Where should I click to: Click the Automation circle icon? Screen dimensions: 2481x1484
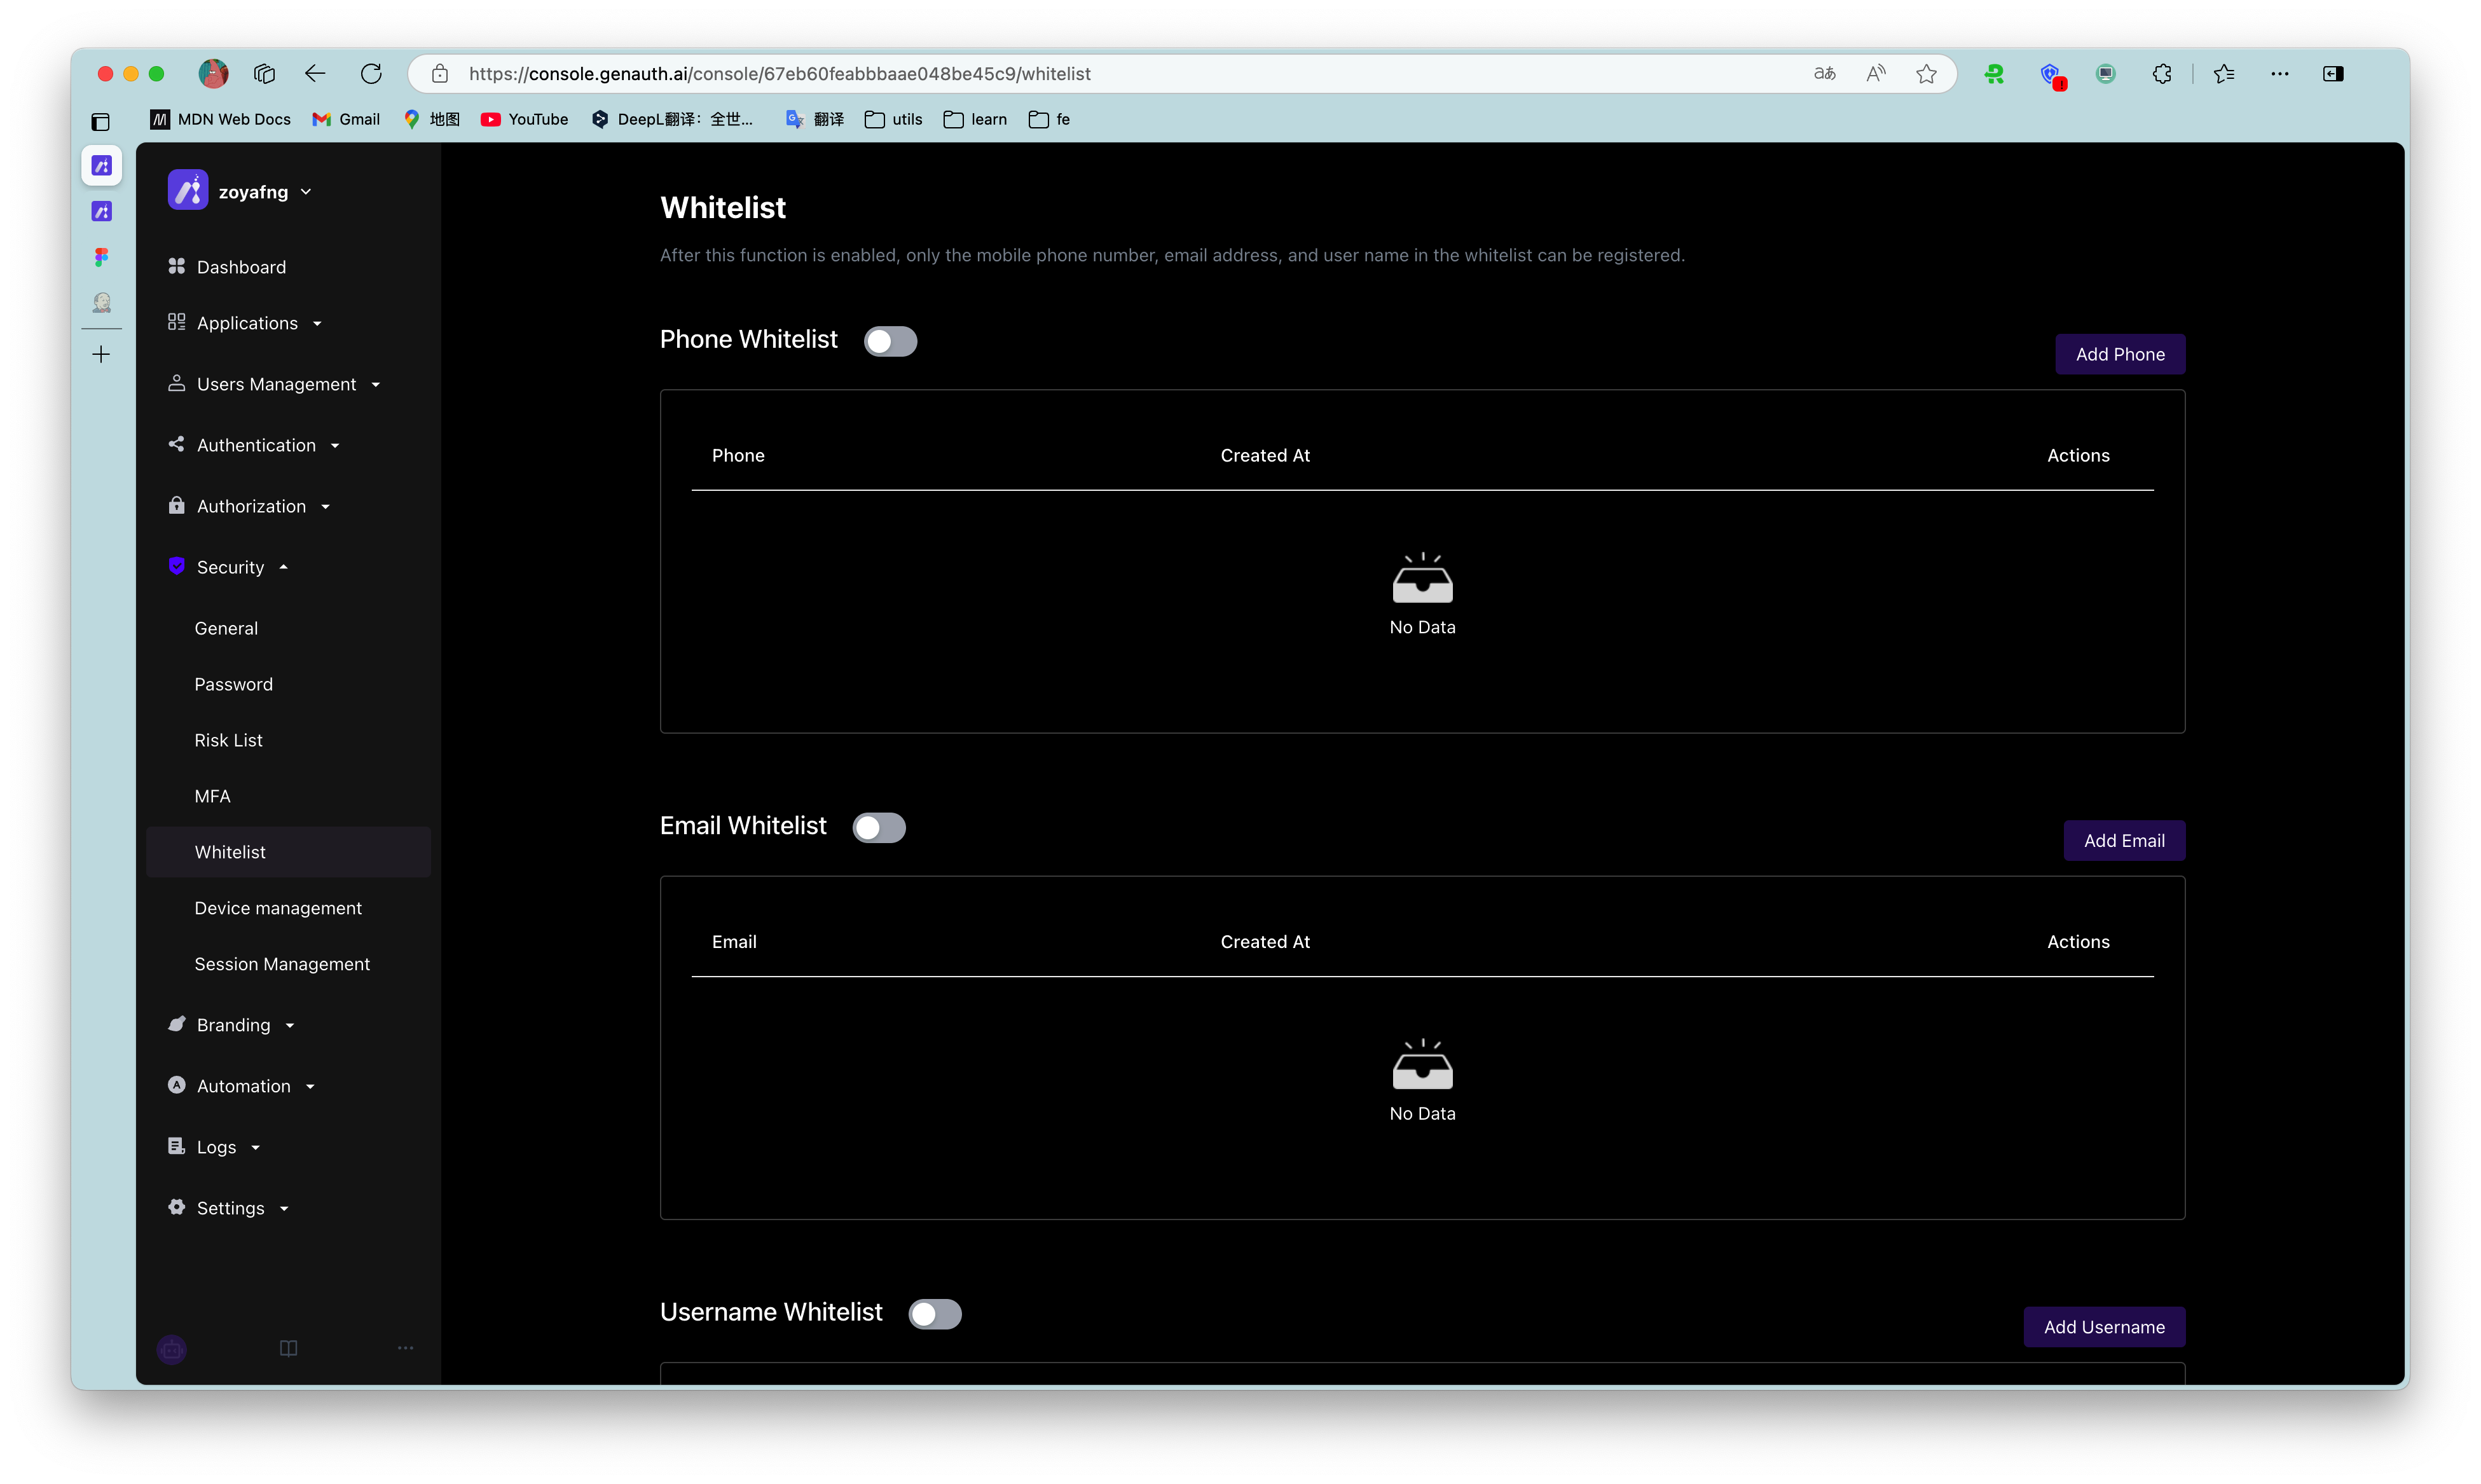pos(176,1085)
